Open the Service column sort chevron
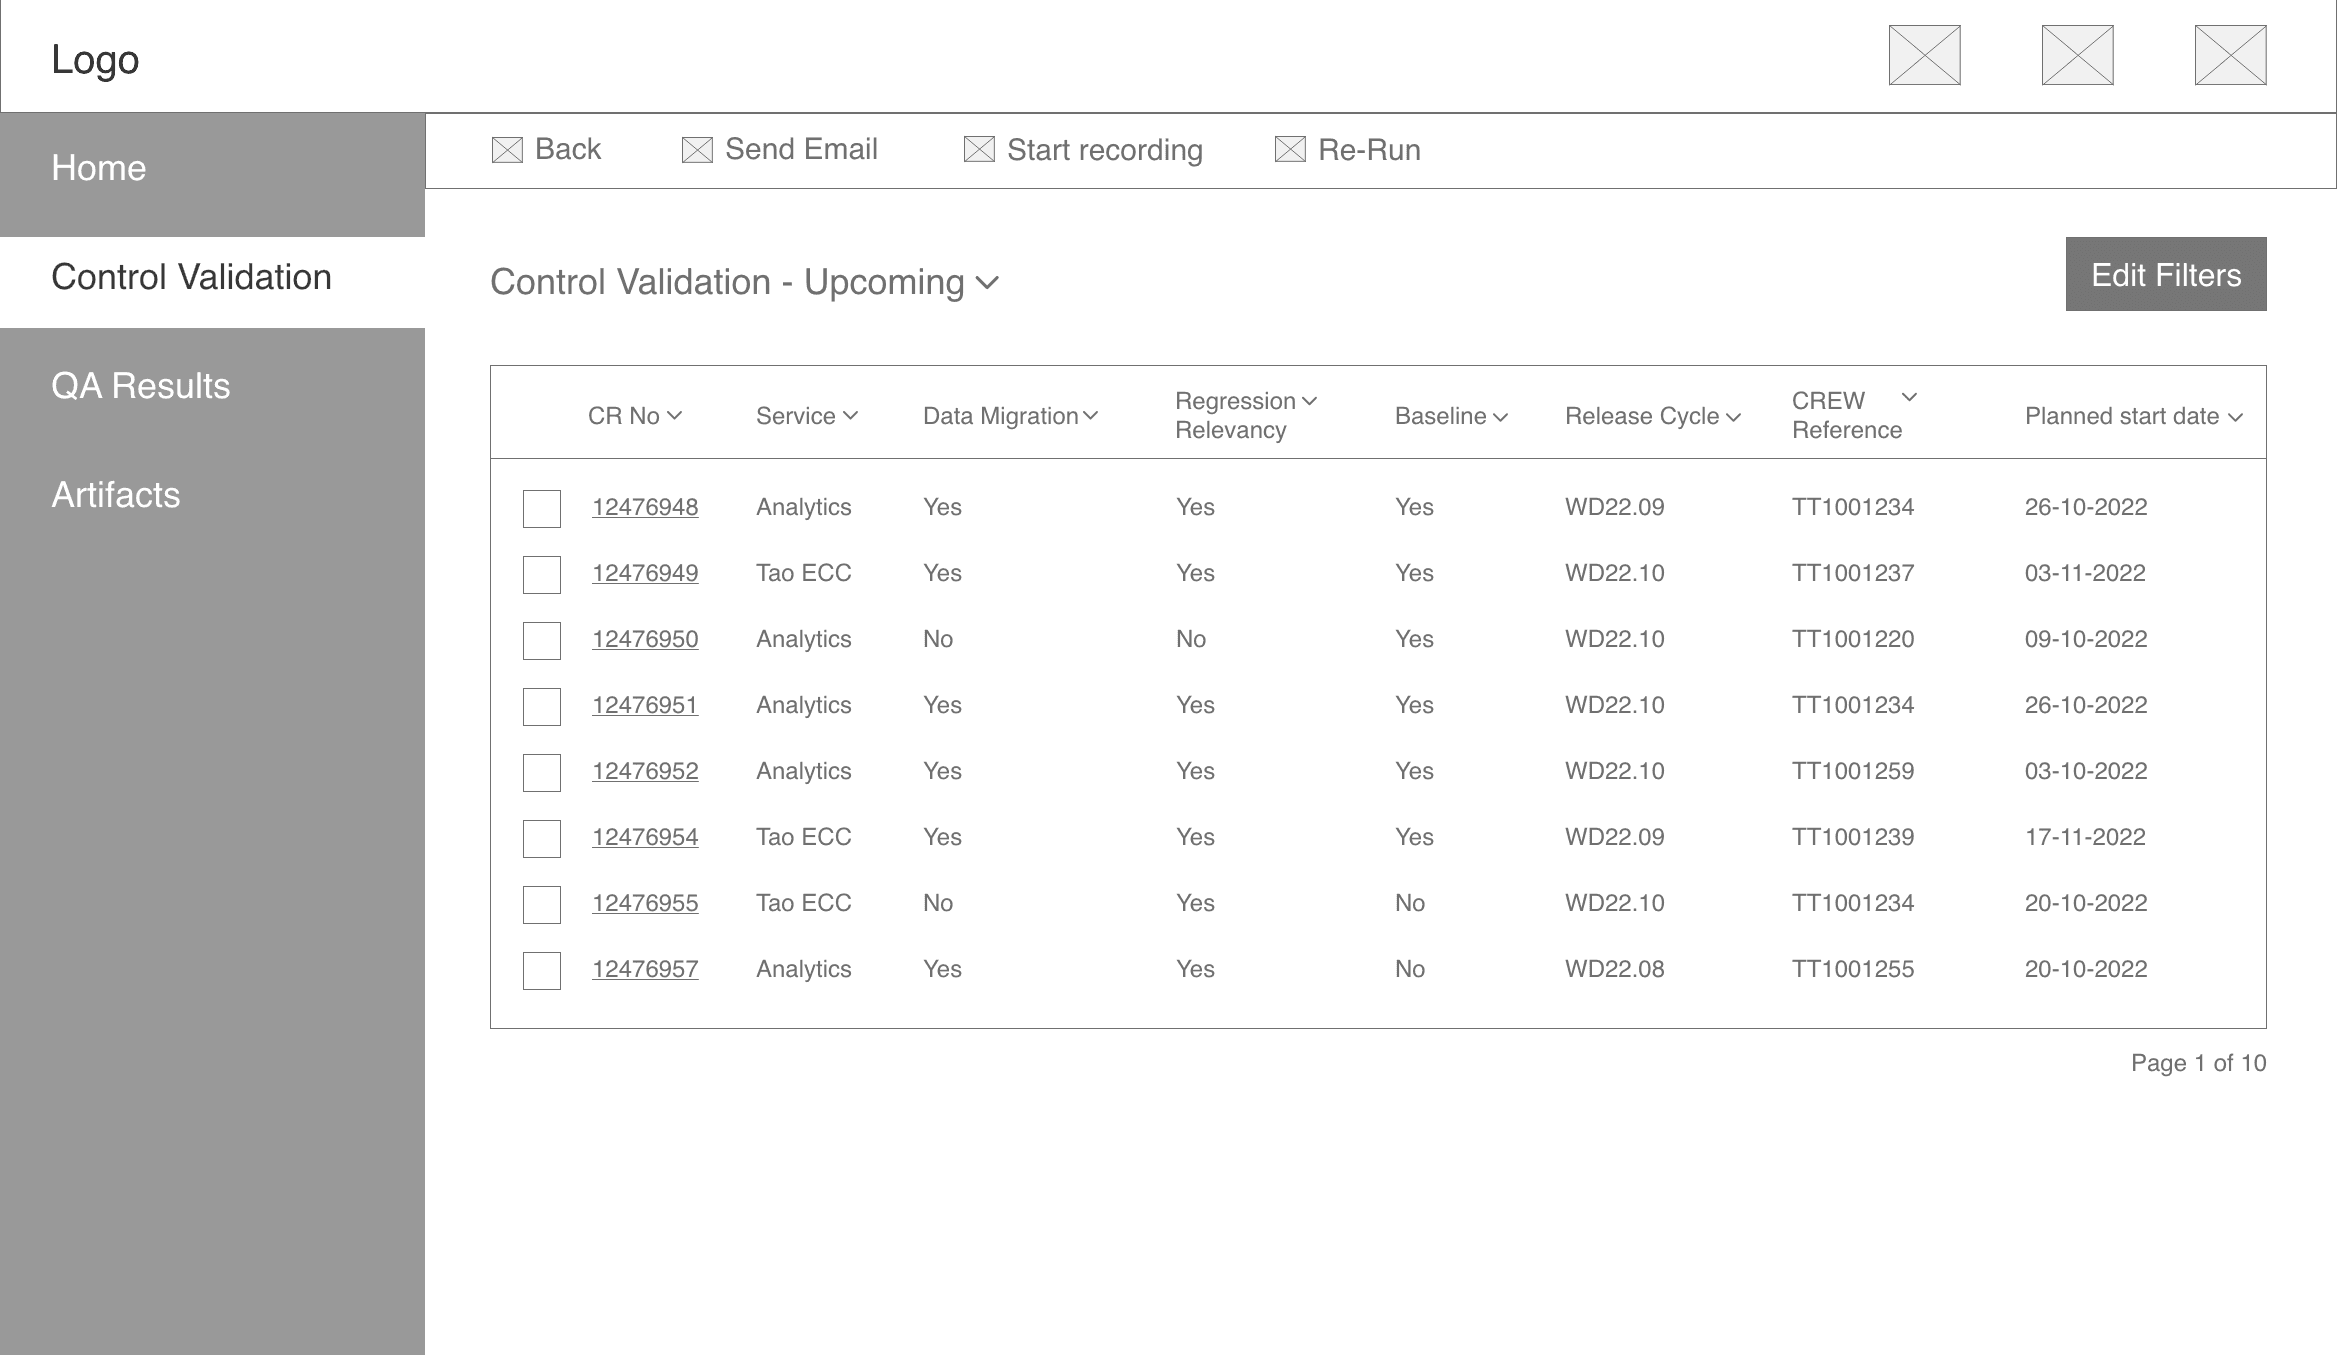The width and height of the screenshot is (2337, 1355). click(850, 416)
